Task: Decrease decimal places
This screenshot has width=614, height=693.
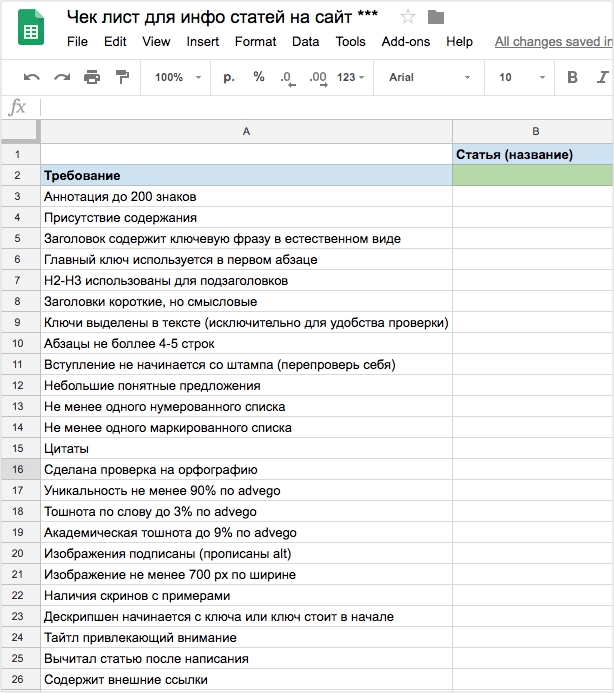Action: point(287,78)
